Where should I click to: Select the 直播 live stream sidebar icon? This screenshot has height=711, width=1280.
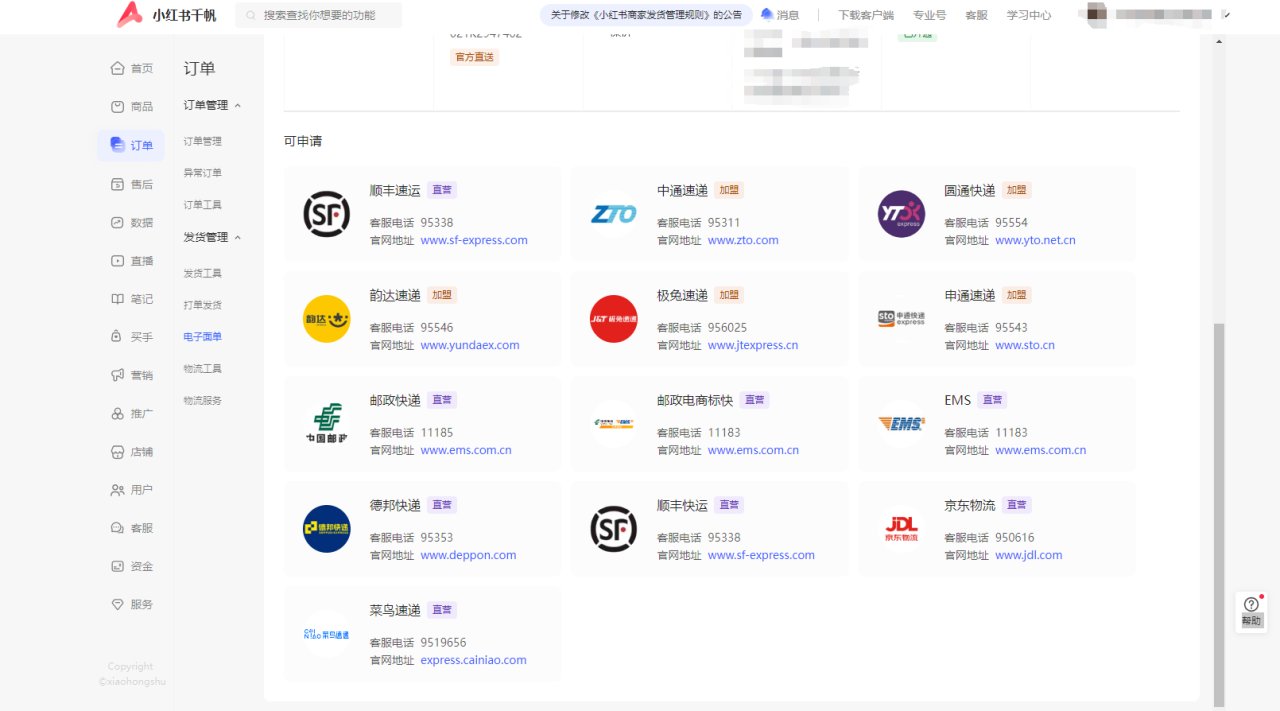point(117,261)
